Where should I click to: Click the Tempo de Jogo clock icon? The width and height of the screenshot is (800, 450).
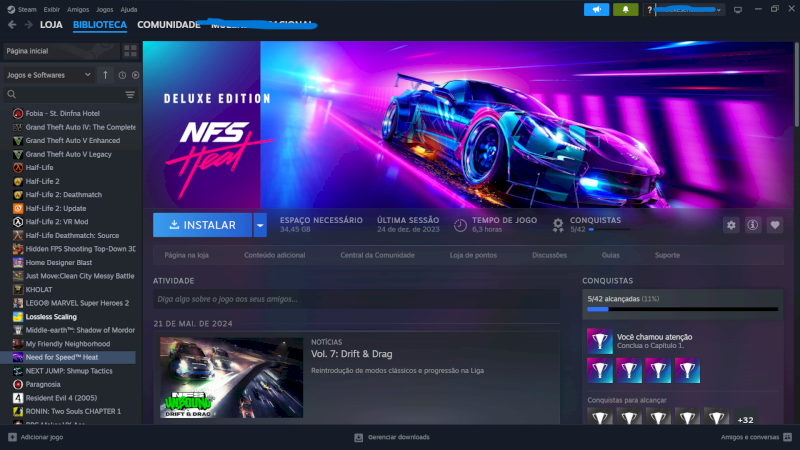click(460, 225)
